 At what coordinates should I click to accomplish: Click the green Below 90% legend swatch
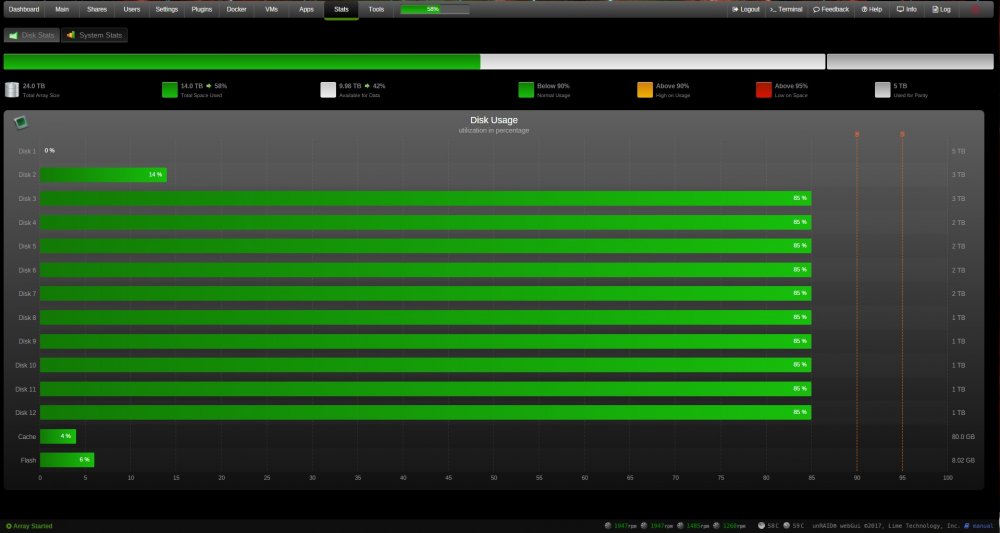(x=526, y=89)
